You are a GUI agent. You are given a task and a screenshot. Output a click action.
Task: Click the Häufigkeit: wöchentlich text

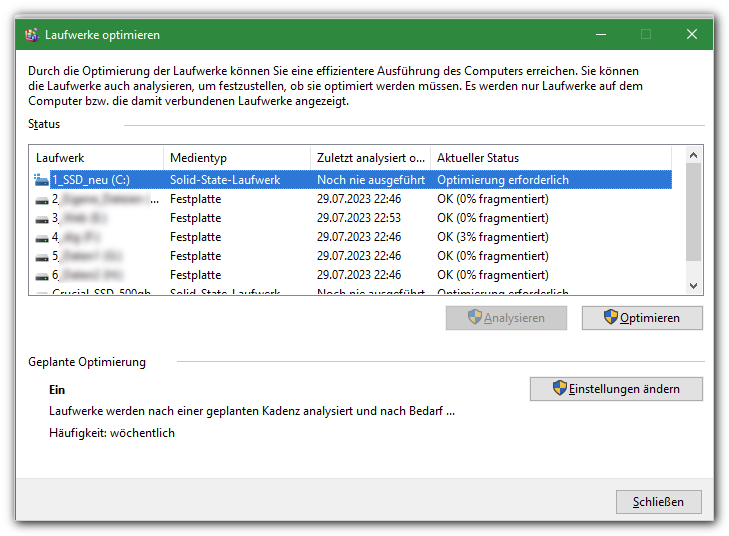pyautogui.click(x=112, y=433)
